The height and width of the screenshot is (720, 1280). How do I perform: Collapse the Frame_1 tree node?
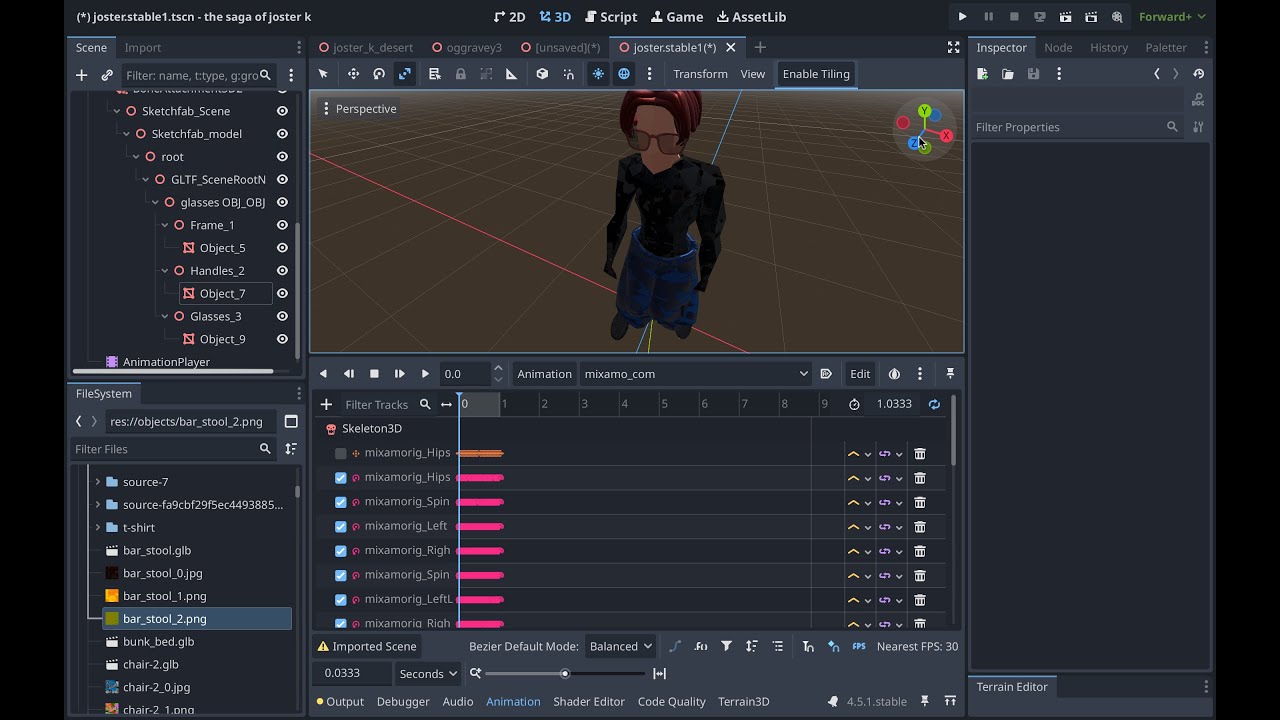[165, 226]
